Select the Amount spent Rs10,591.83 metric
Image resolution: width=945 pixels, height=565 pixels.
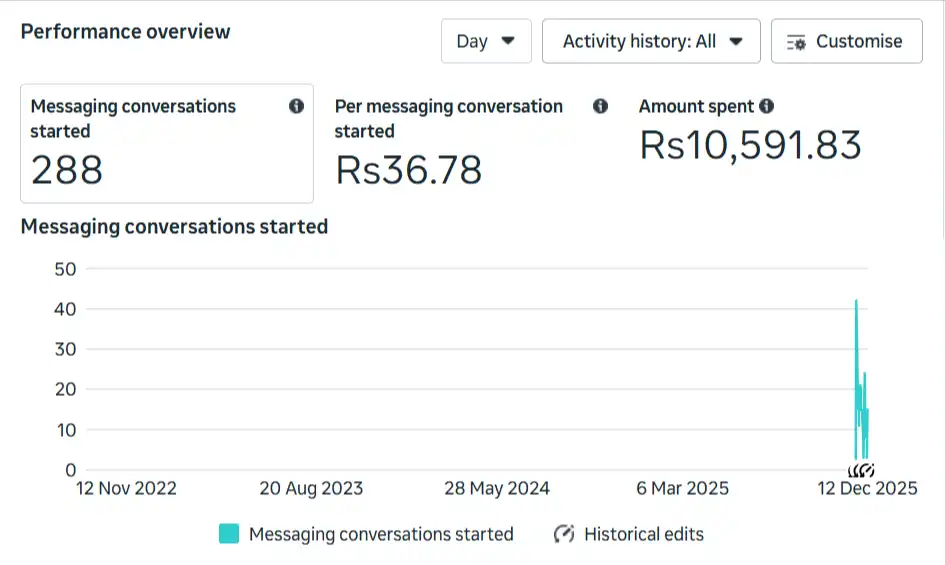coord(750,145)
